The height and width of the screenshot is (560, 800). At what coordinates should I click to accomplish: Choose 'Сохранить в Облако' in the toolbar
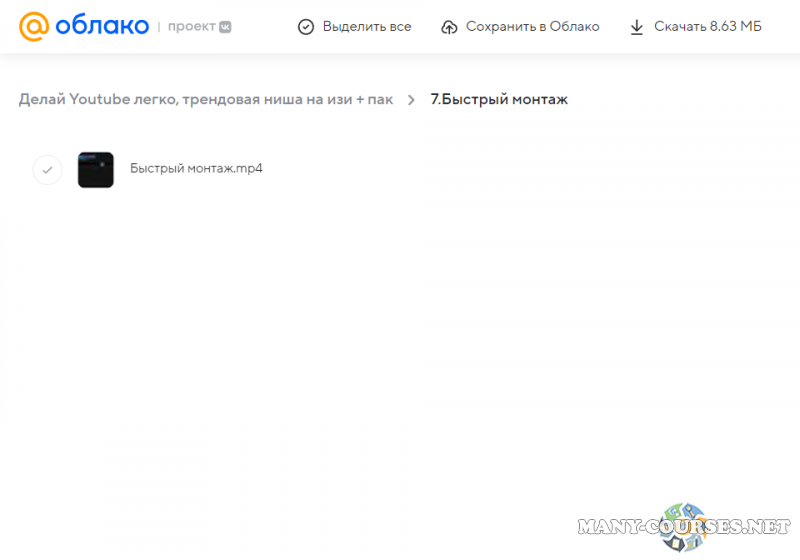click(532, 26)
